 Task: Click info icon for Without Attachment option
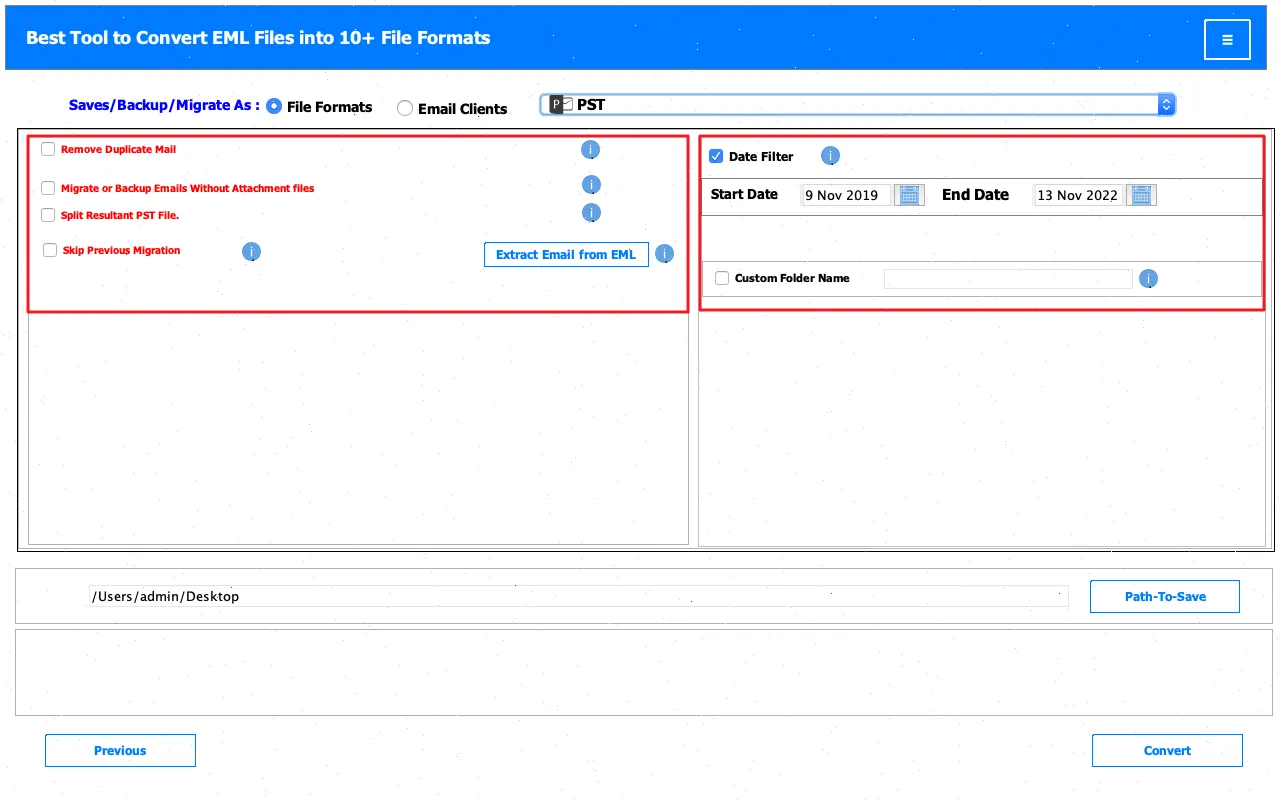click(x=591, y=185)
